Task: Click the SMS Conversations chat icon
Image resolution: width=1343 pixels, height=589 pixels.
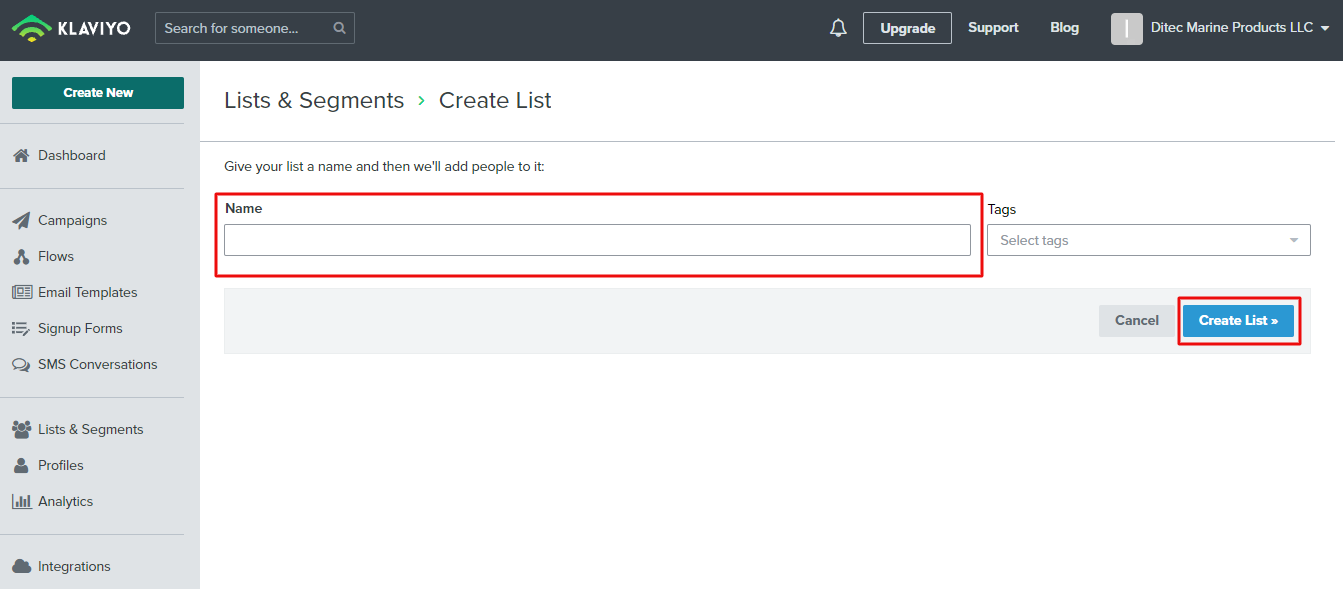Action: click(21, 365)
